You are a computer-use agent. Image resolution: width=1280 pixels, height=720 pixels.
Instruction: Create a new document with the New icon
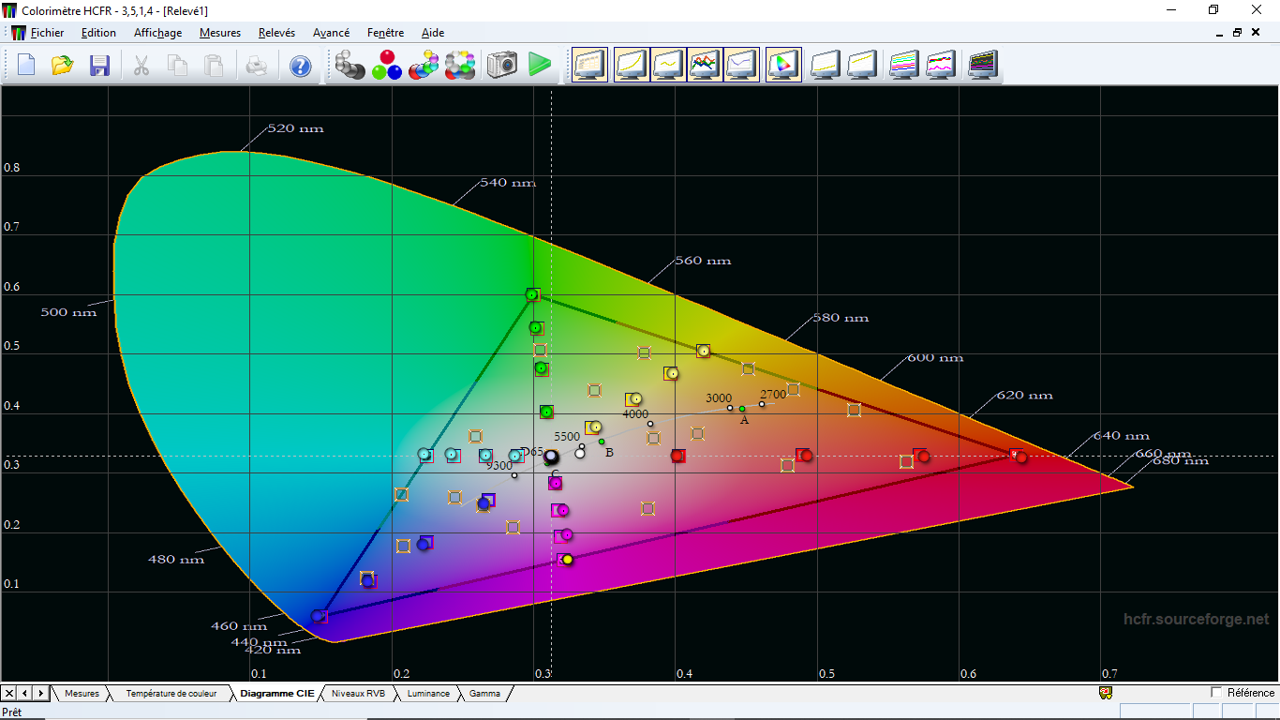26,66
